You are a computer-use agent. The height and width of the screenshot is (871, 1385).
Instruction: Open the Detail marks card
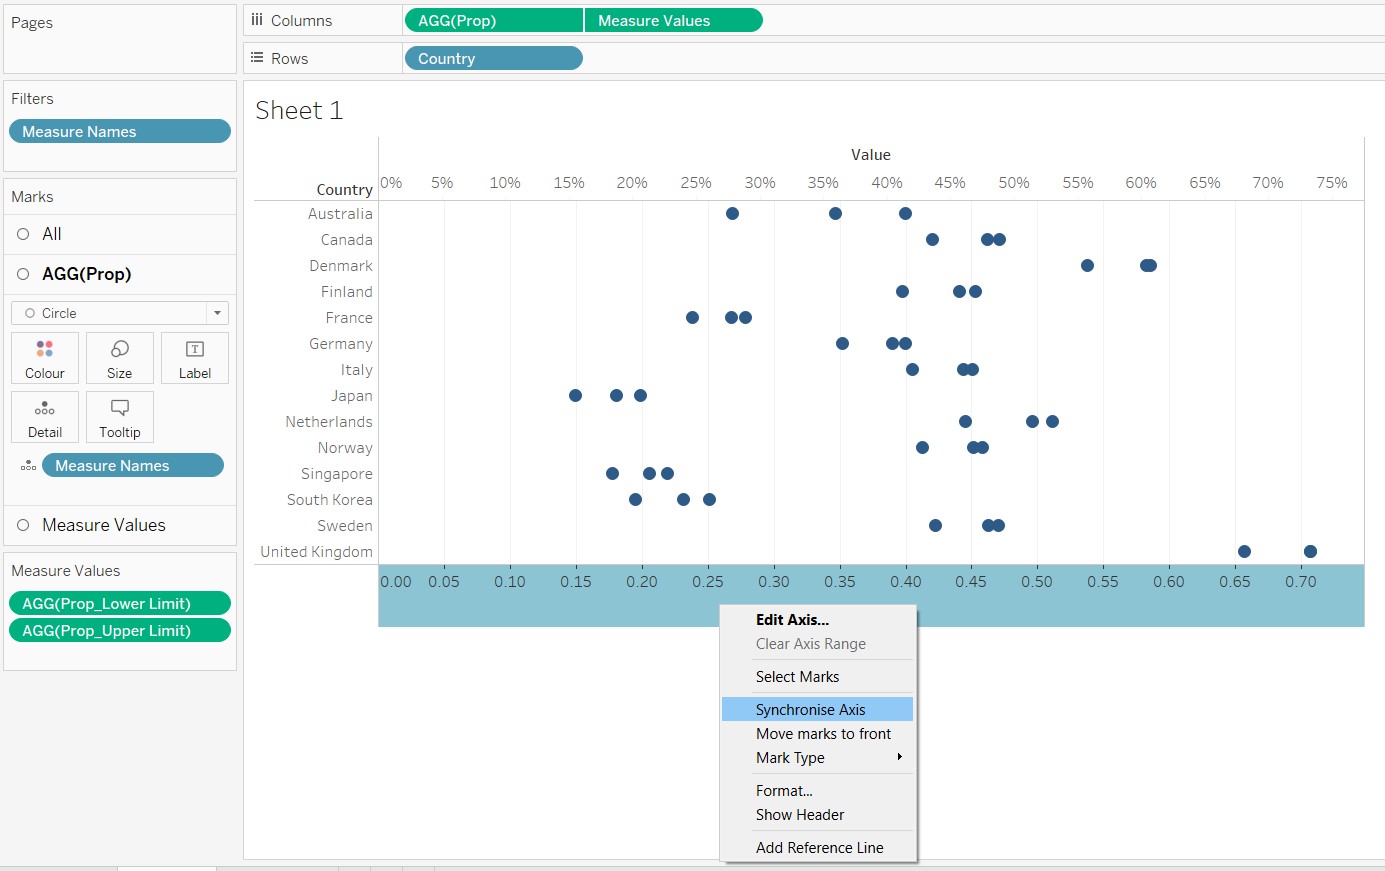tap(45, 417)
